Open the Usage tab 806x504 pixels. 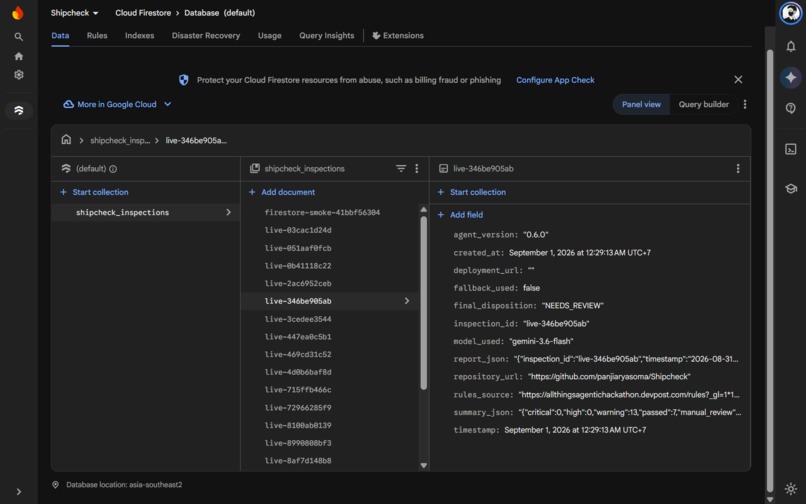(269, 35)
